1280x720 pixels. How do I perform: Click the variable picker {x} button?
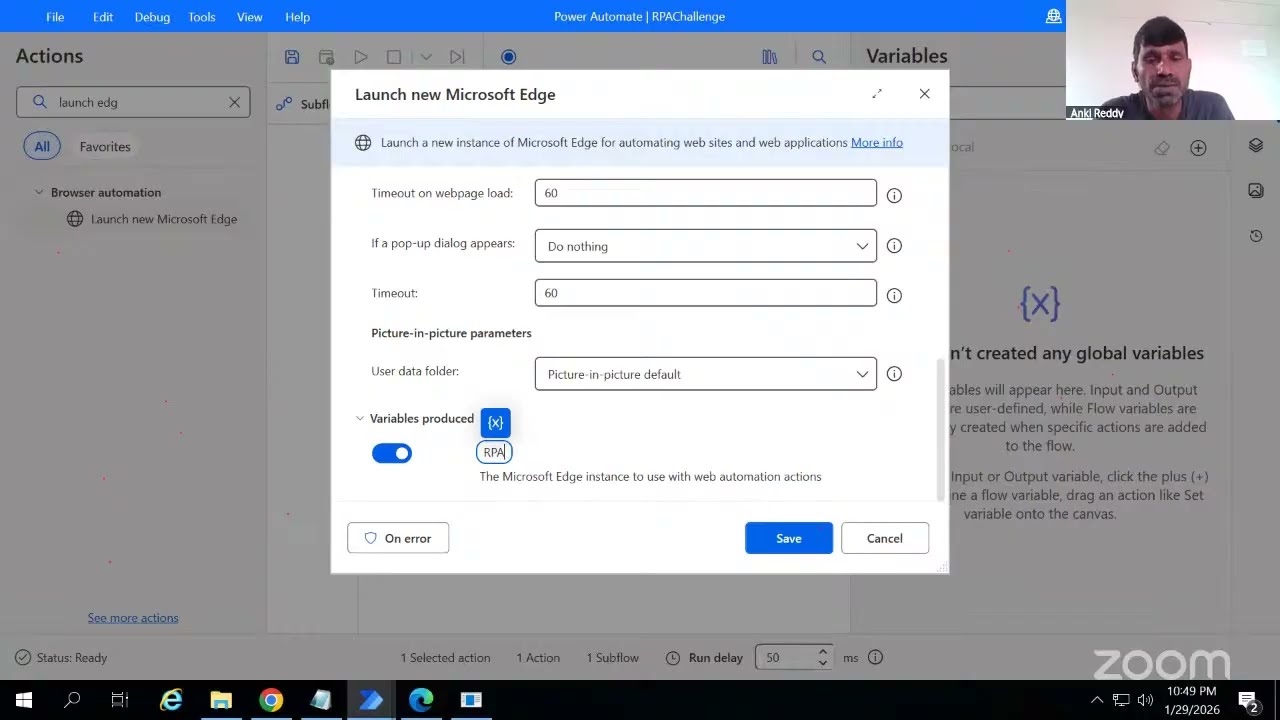[495, 423]
